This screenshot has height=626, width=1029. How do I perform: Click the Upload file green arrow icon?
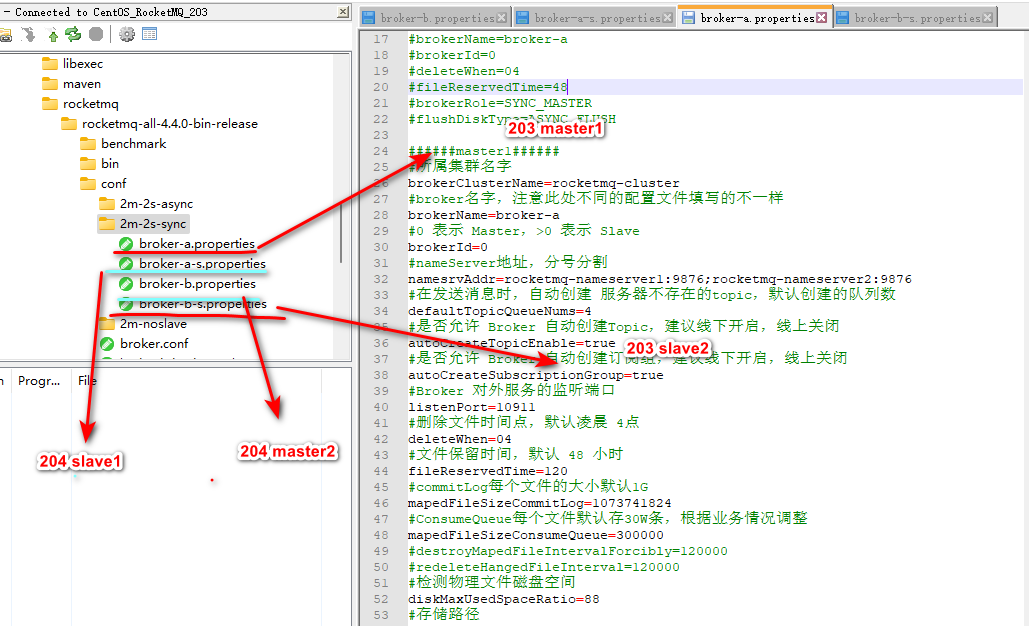pos(52,34)
